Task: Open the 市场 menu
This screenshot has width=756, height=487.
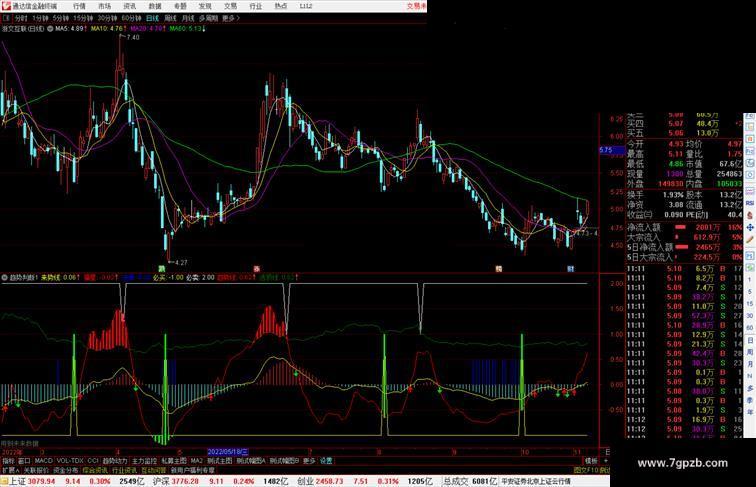Action: 104,6
